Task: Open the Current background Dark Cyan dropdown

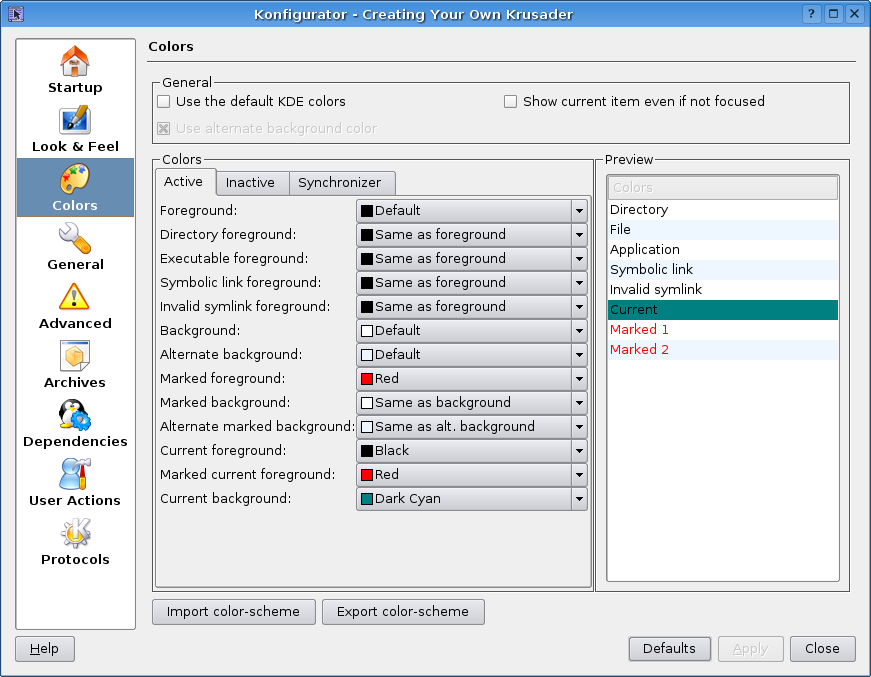Action: (471, 499)
